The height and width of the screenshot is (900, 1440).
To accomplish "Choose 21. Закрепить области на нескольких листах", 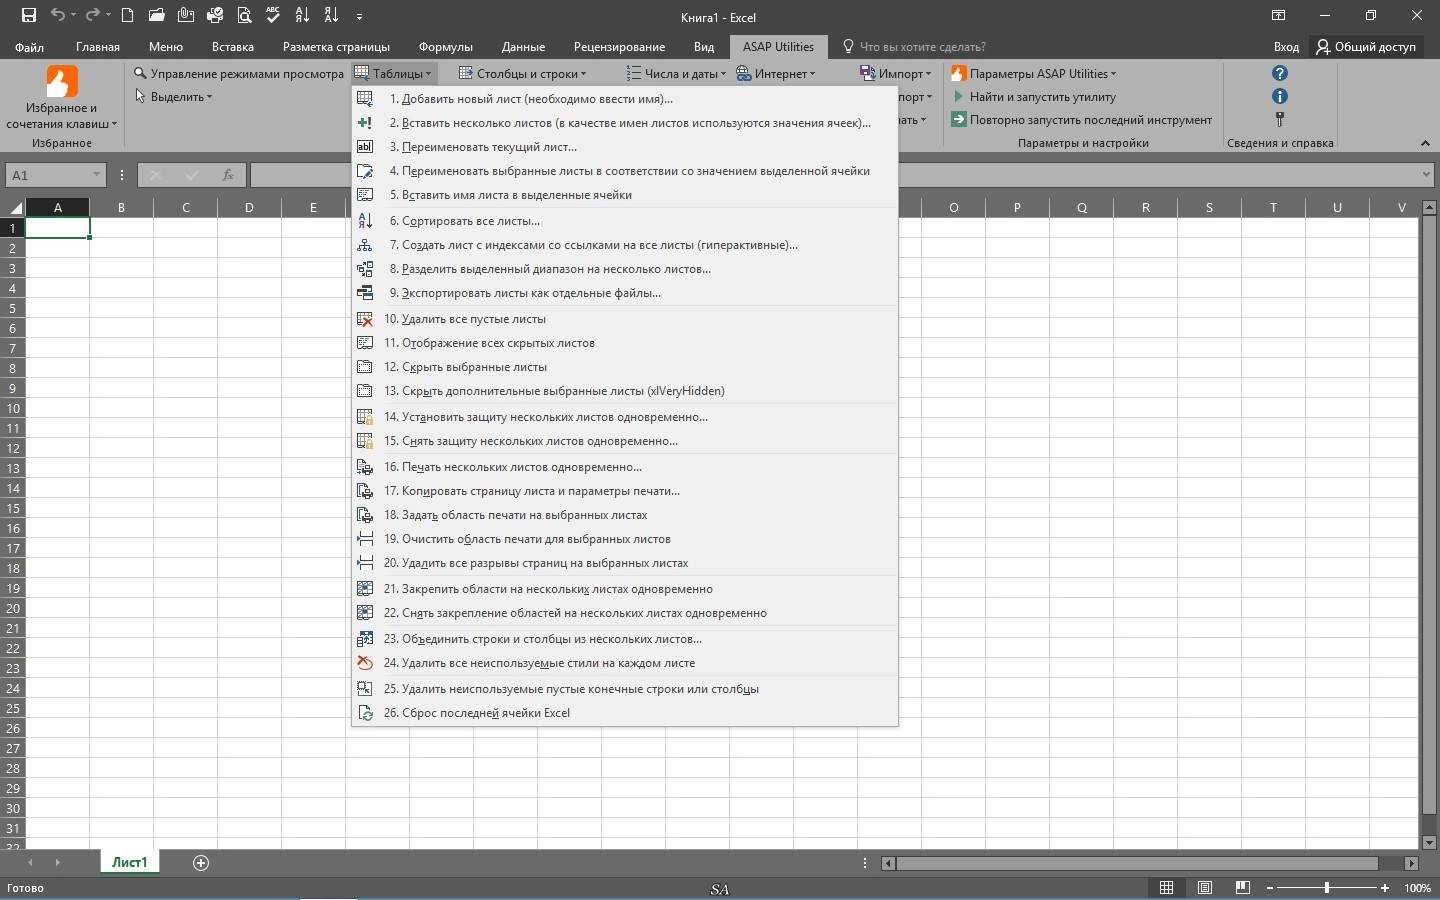I will [624, 589].
